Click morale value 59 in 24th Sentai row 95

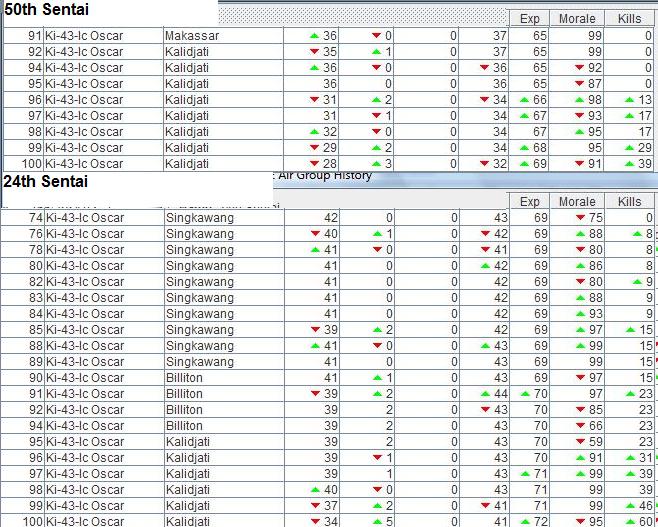point(595,441)
